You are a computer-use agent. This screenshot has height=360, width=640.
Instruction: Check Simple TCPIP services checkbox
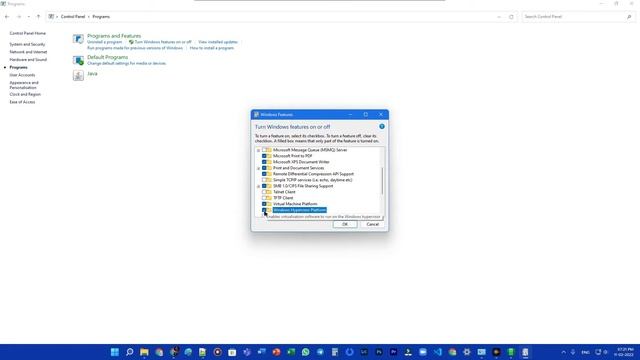[x=264, y=180]
